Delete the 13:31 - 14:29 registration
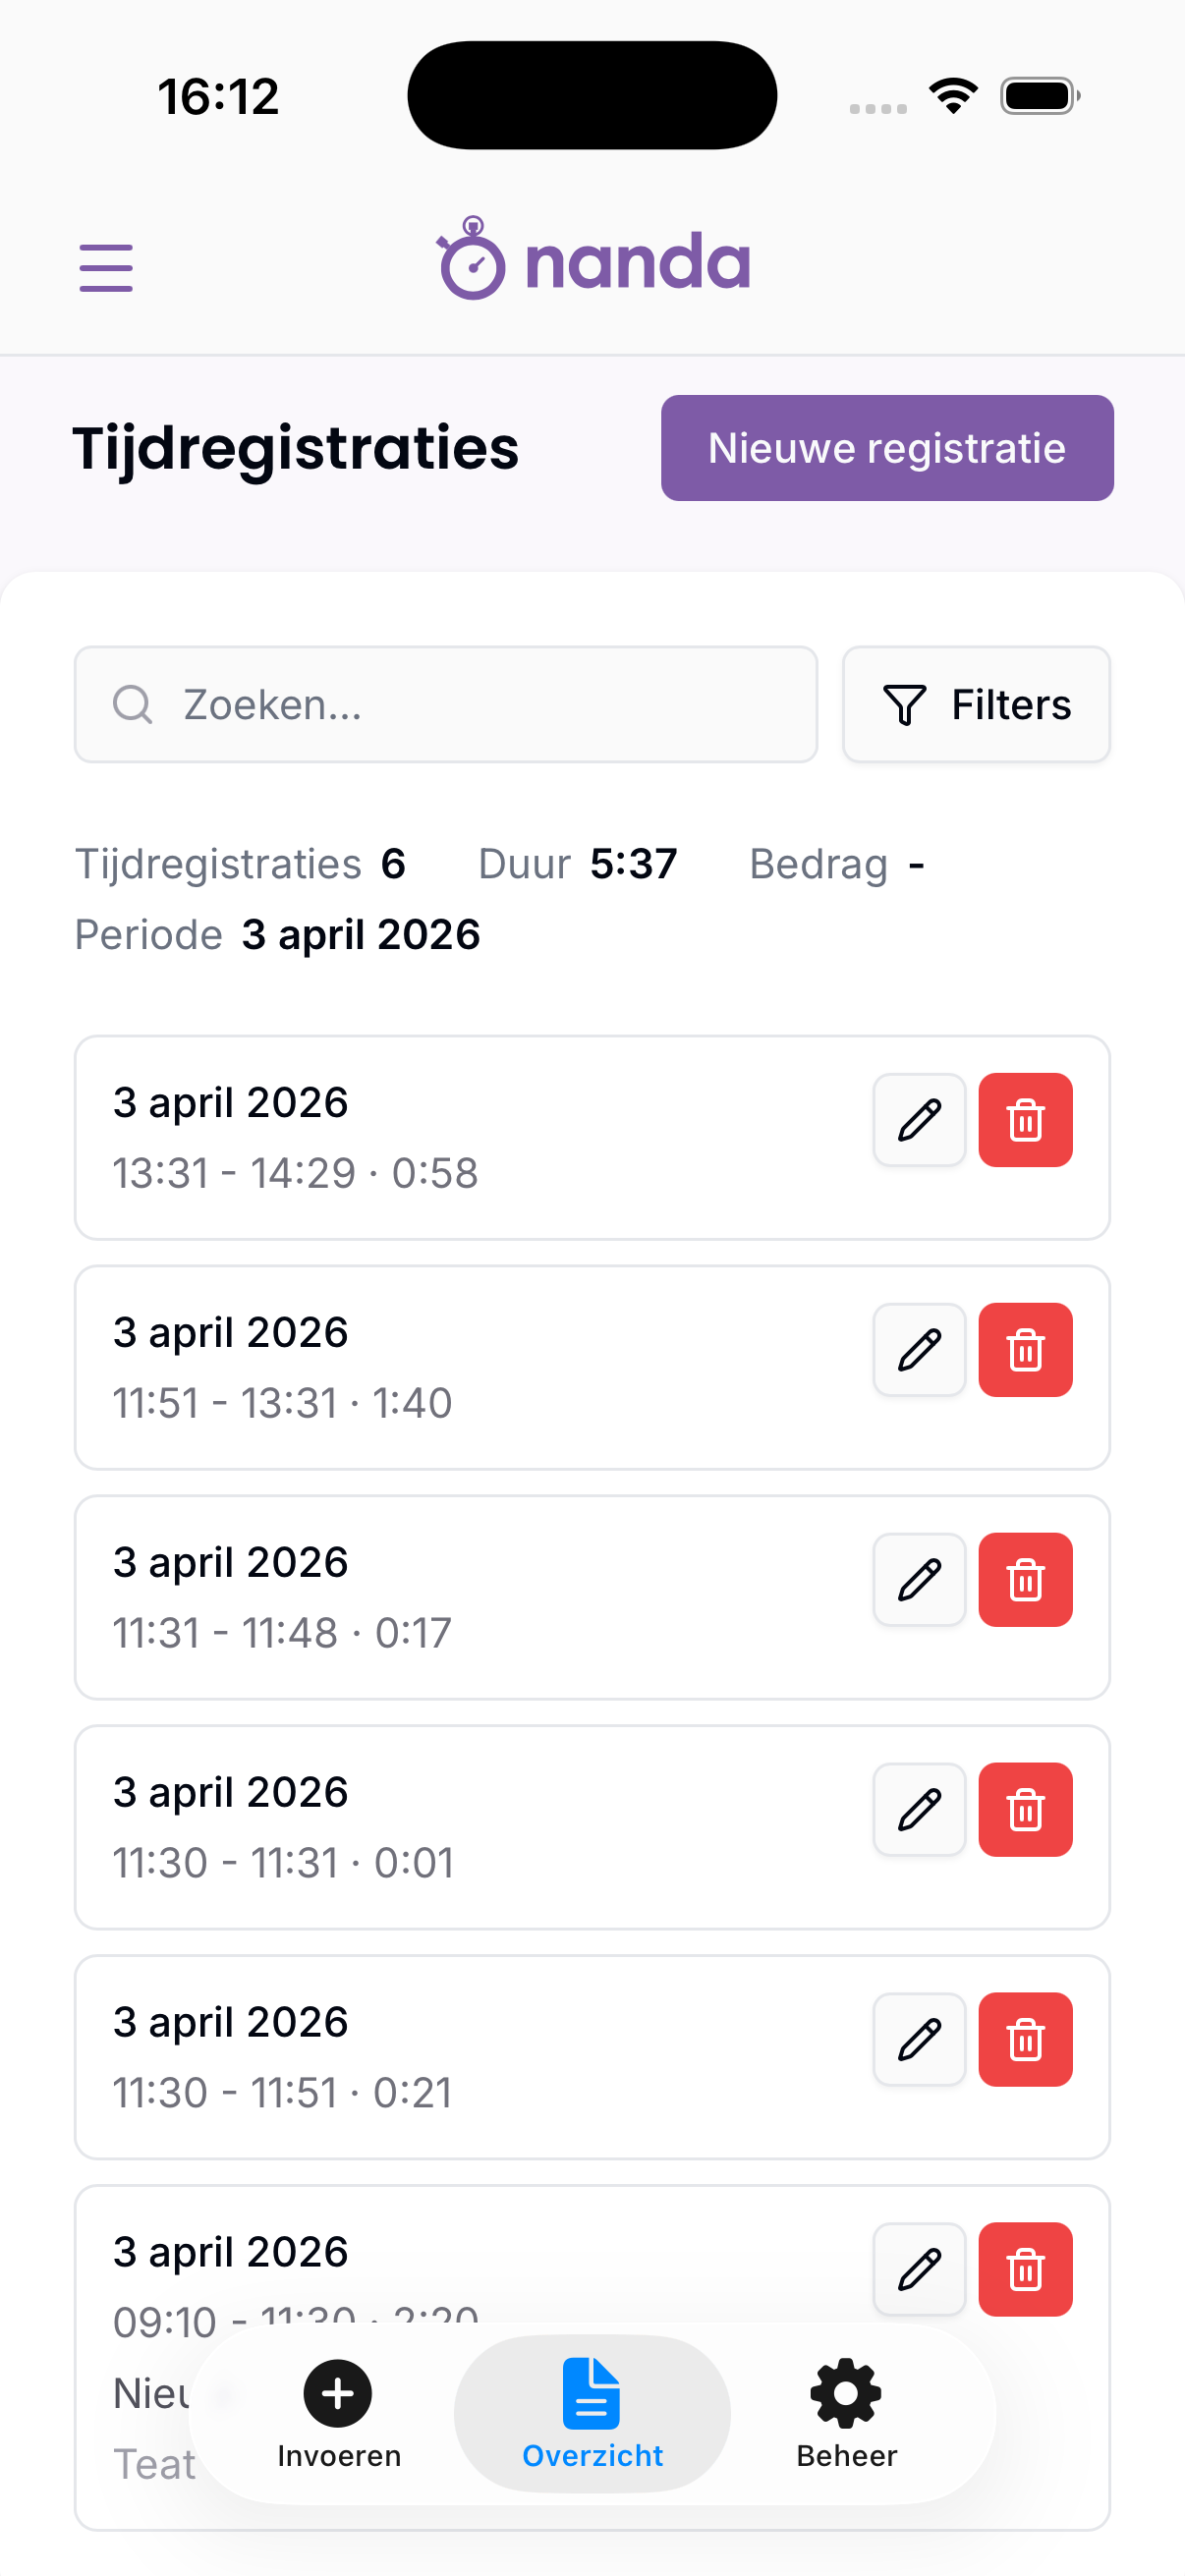Viewport: 1185px width, 2576px height. [1025, 1120]
